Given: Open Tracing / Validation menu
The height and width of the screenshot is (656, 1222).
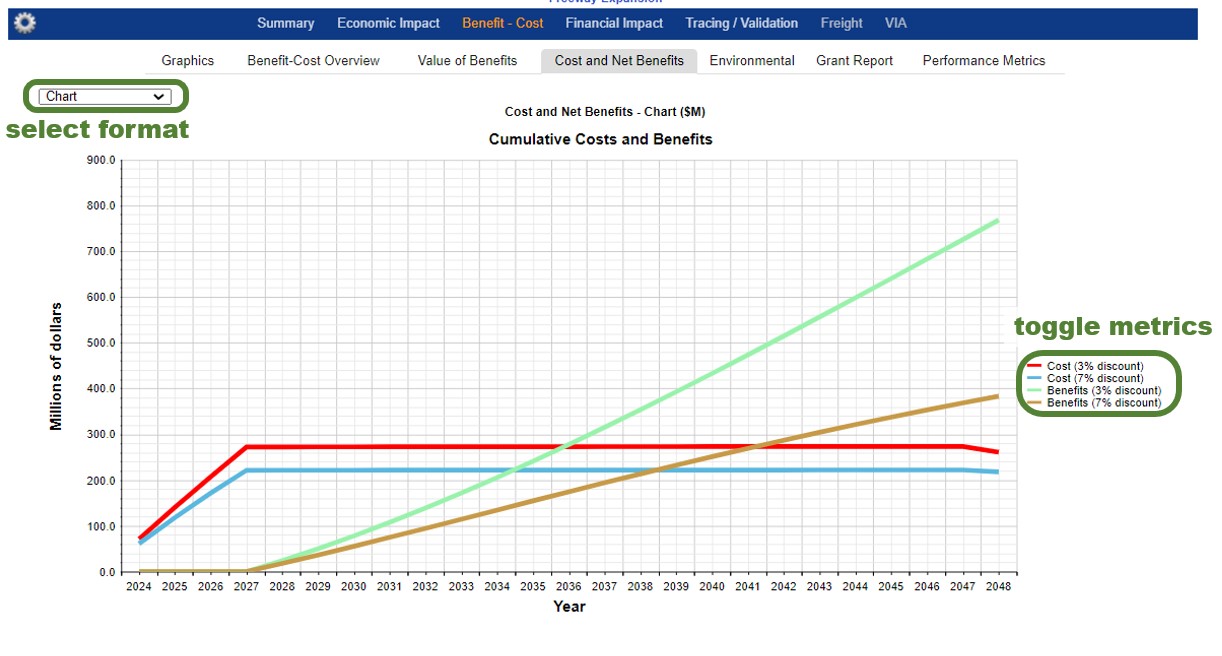Looking at the screenshot, I should (741, 23).
